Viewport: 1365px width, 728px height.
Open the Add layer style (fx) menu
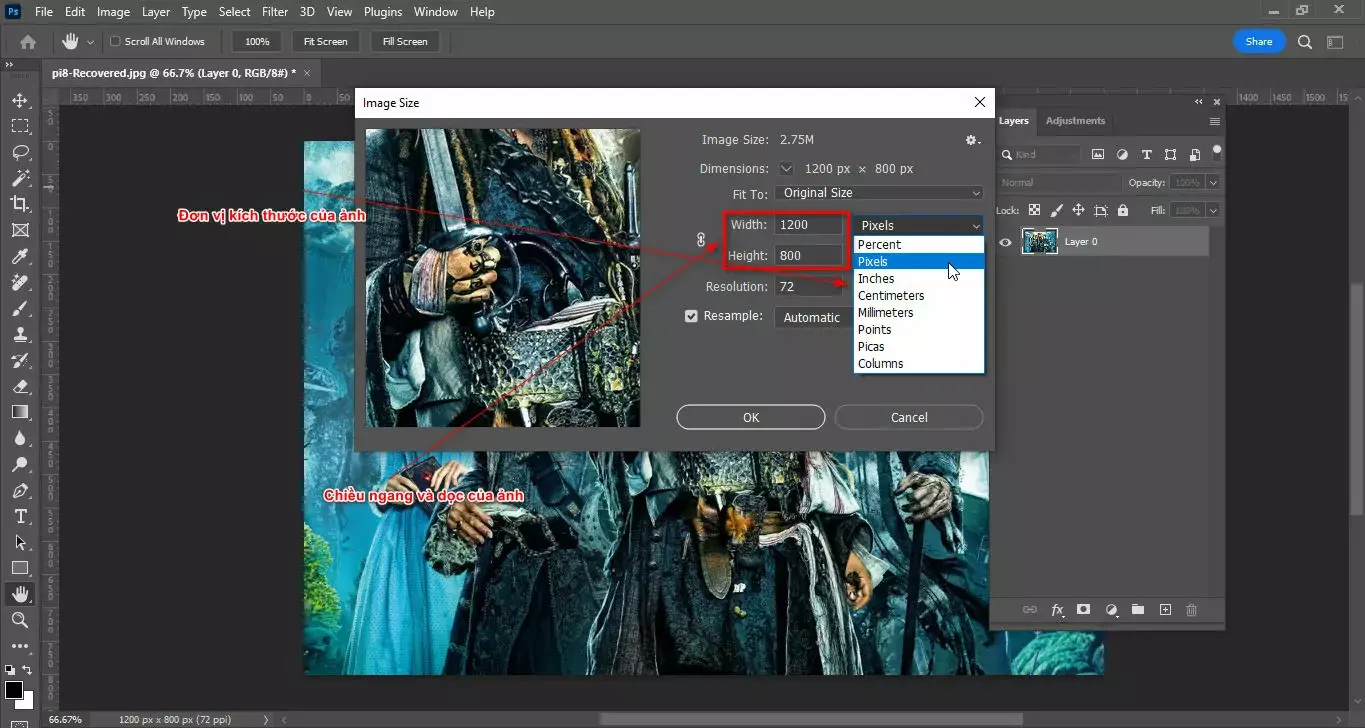tap(1057, 609)
